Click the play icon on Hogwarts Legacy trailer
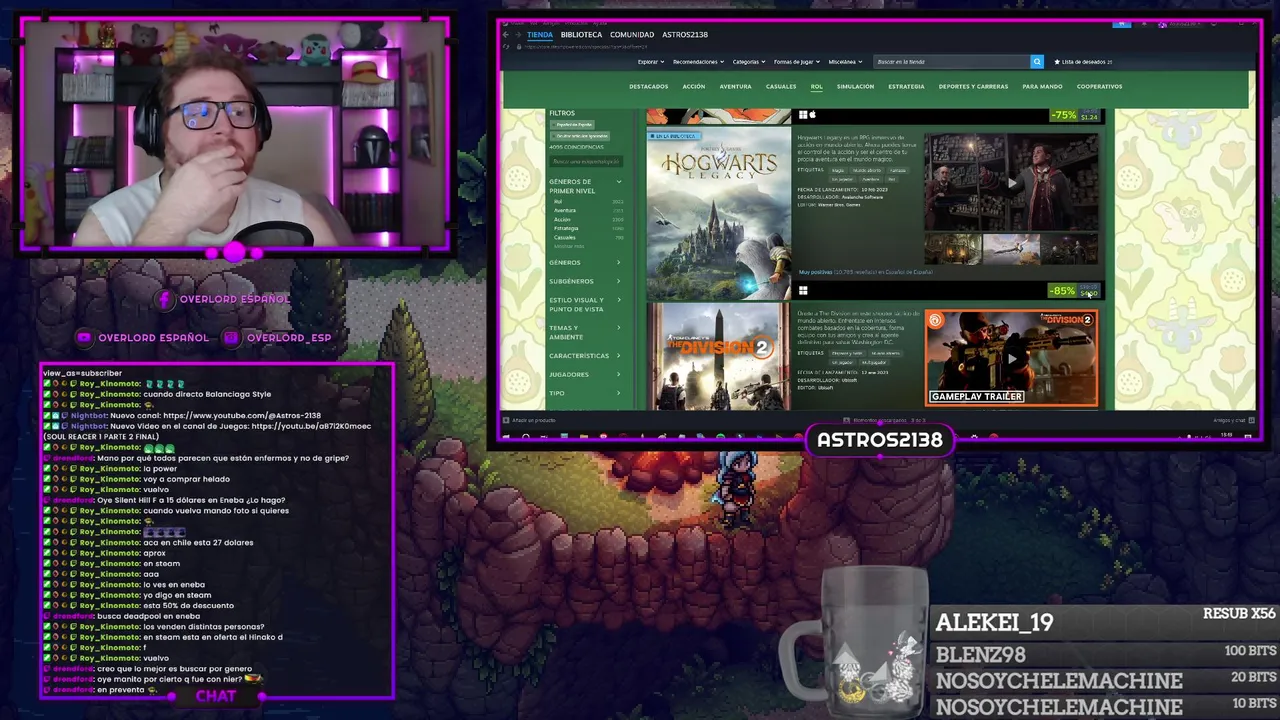The image size is (1280, 720). click(x=1012, y=183)
